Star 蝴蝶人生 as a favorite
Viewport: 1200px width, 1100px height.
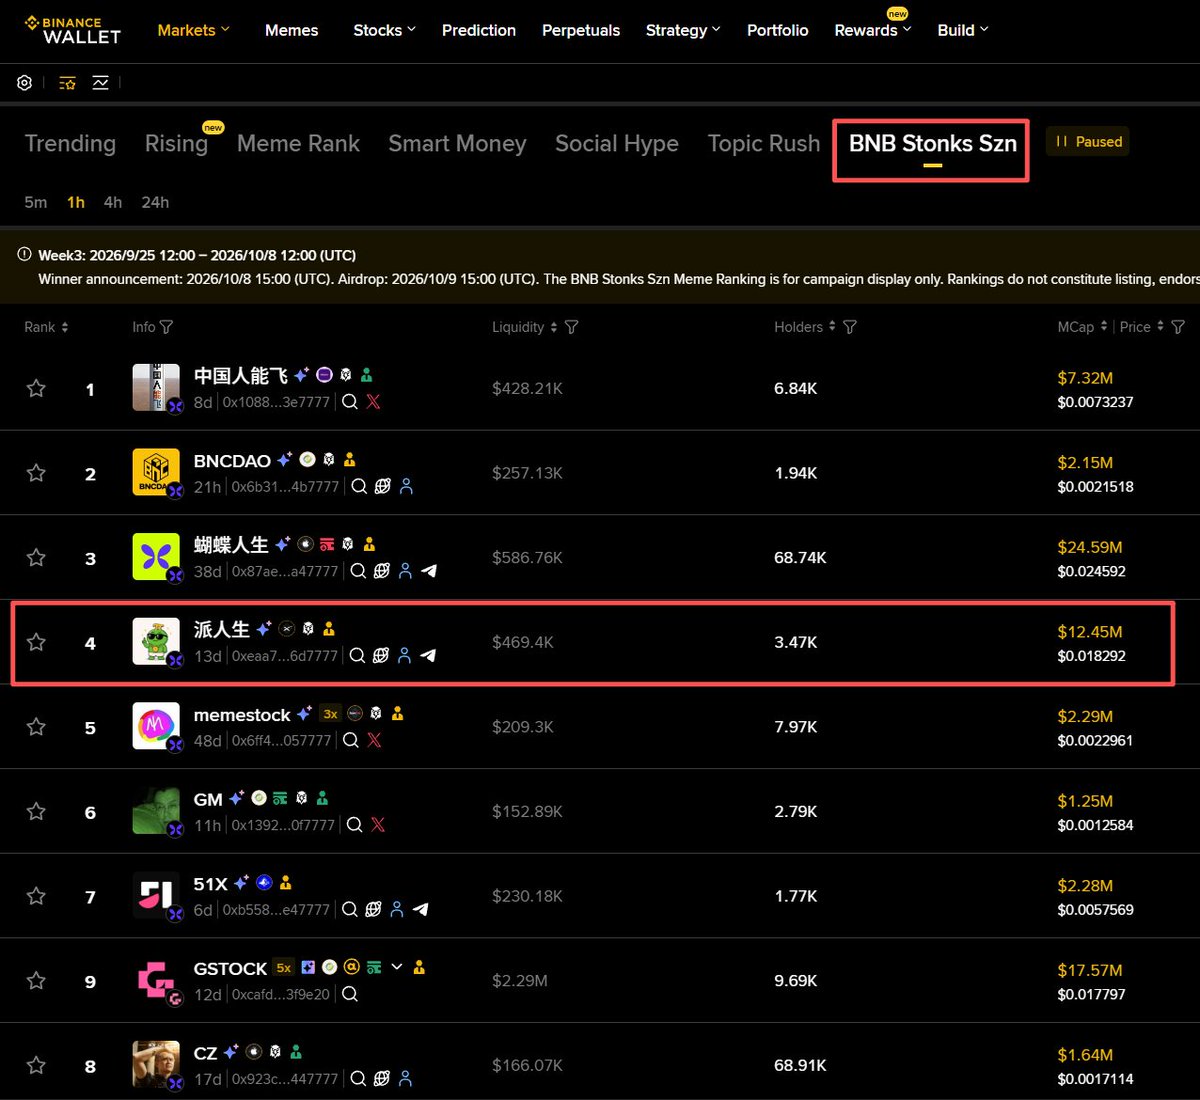(x=36, y=557)
